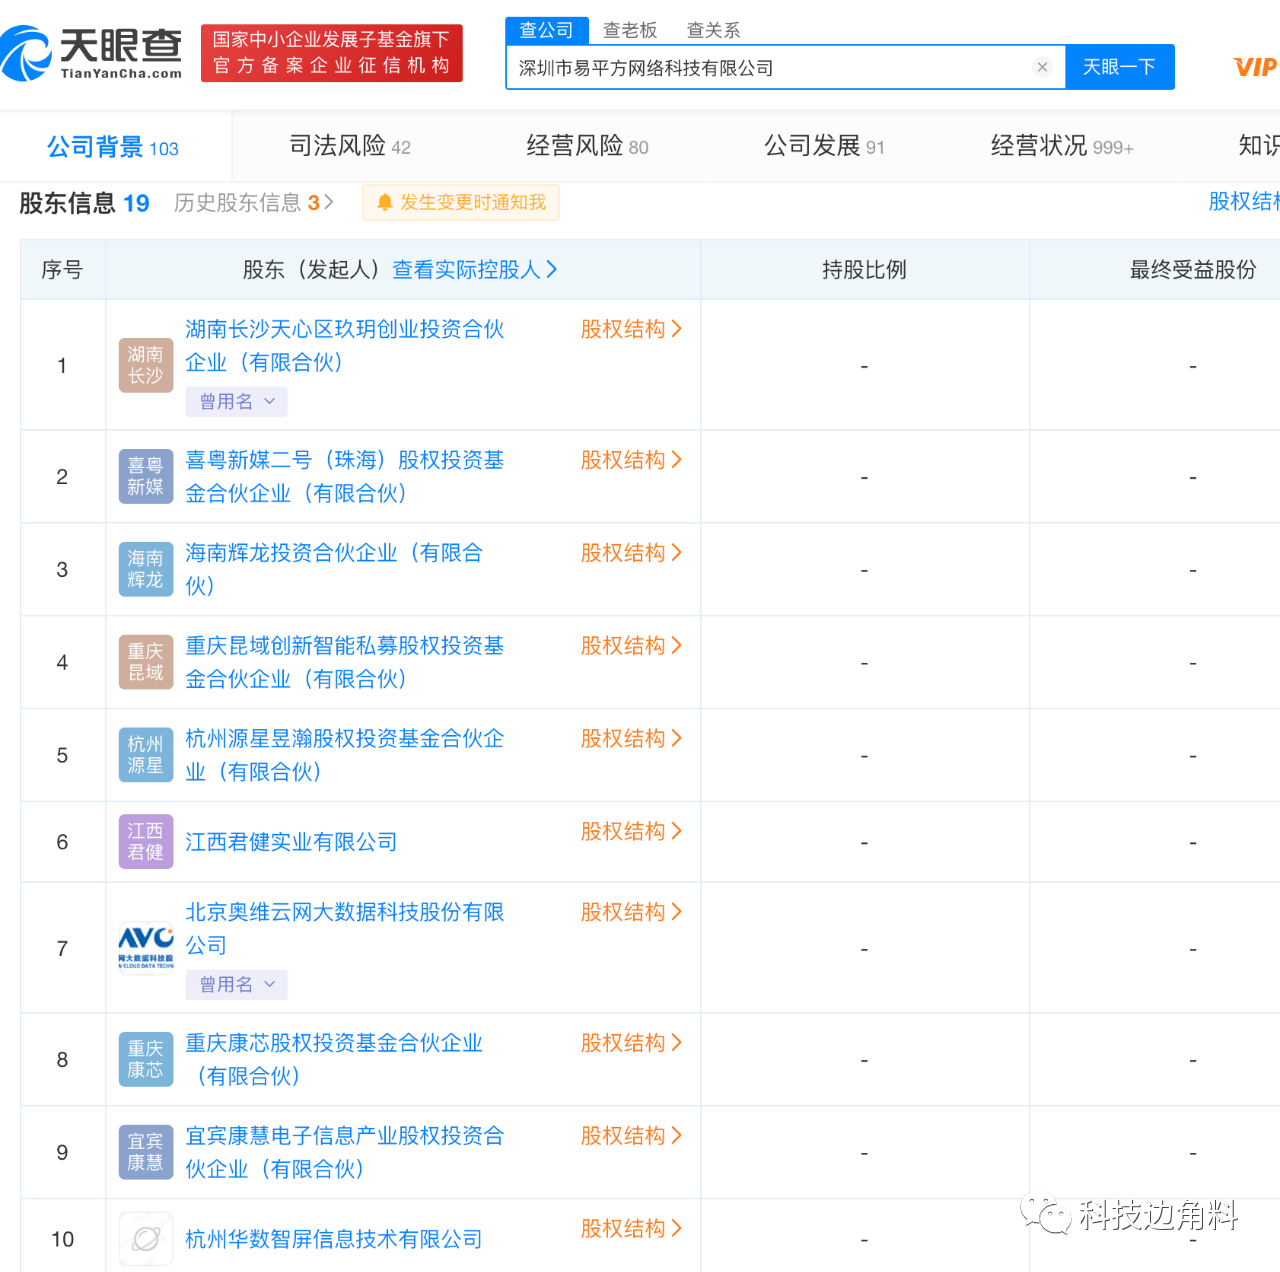
Task: Select 经营风险 80 tab
Action: click(x=587, y=146)
